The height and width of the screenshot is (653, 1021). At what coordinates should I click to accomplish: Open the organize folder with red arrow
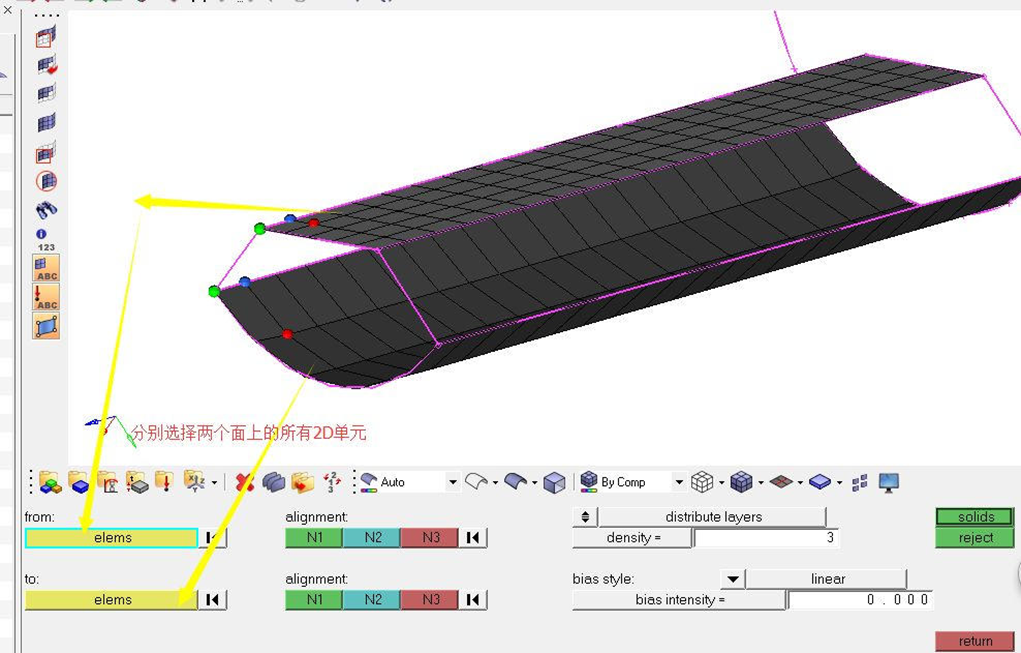(303, 482)
